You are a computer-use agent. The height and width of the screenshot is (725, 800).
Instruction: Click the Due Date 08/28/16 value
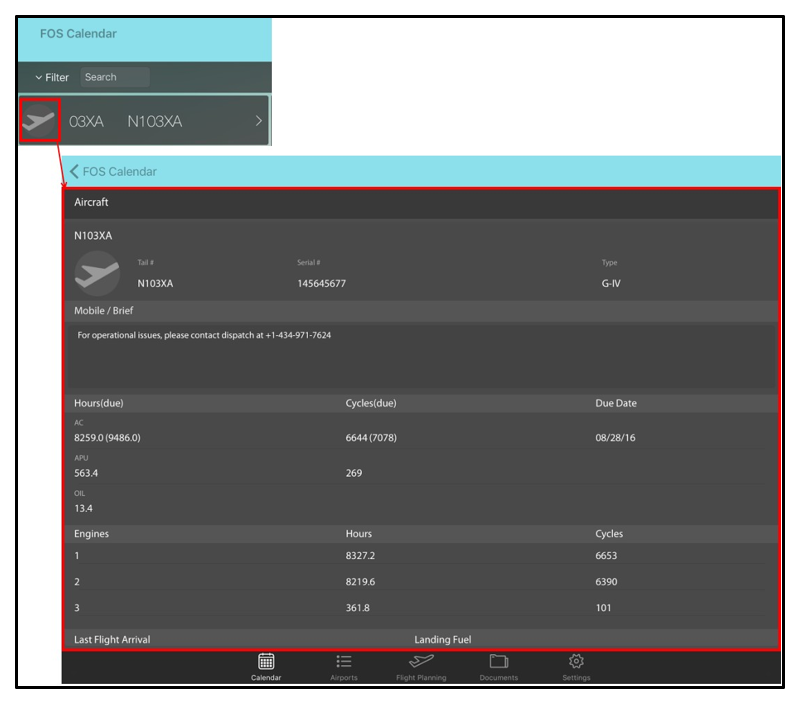click(615, 438)
